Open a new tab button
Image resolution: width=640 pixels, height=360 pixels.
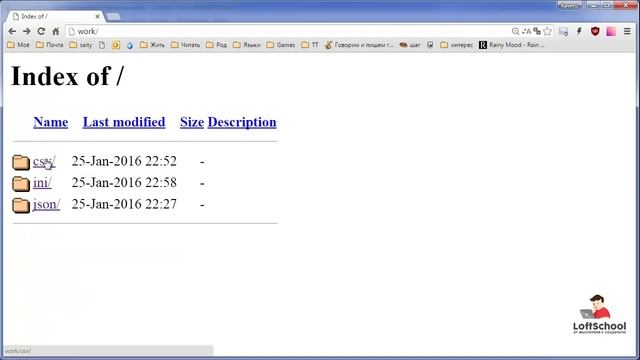click(113, 17)
